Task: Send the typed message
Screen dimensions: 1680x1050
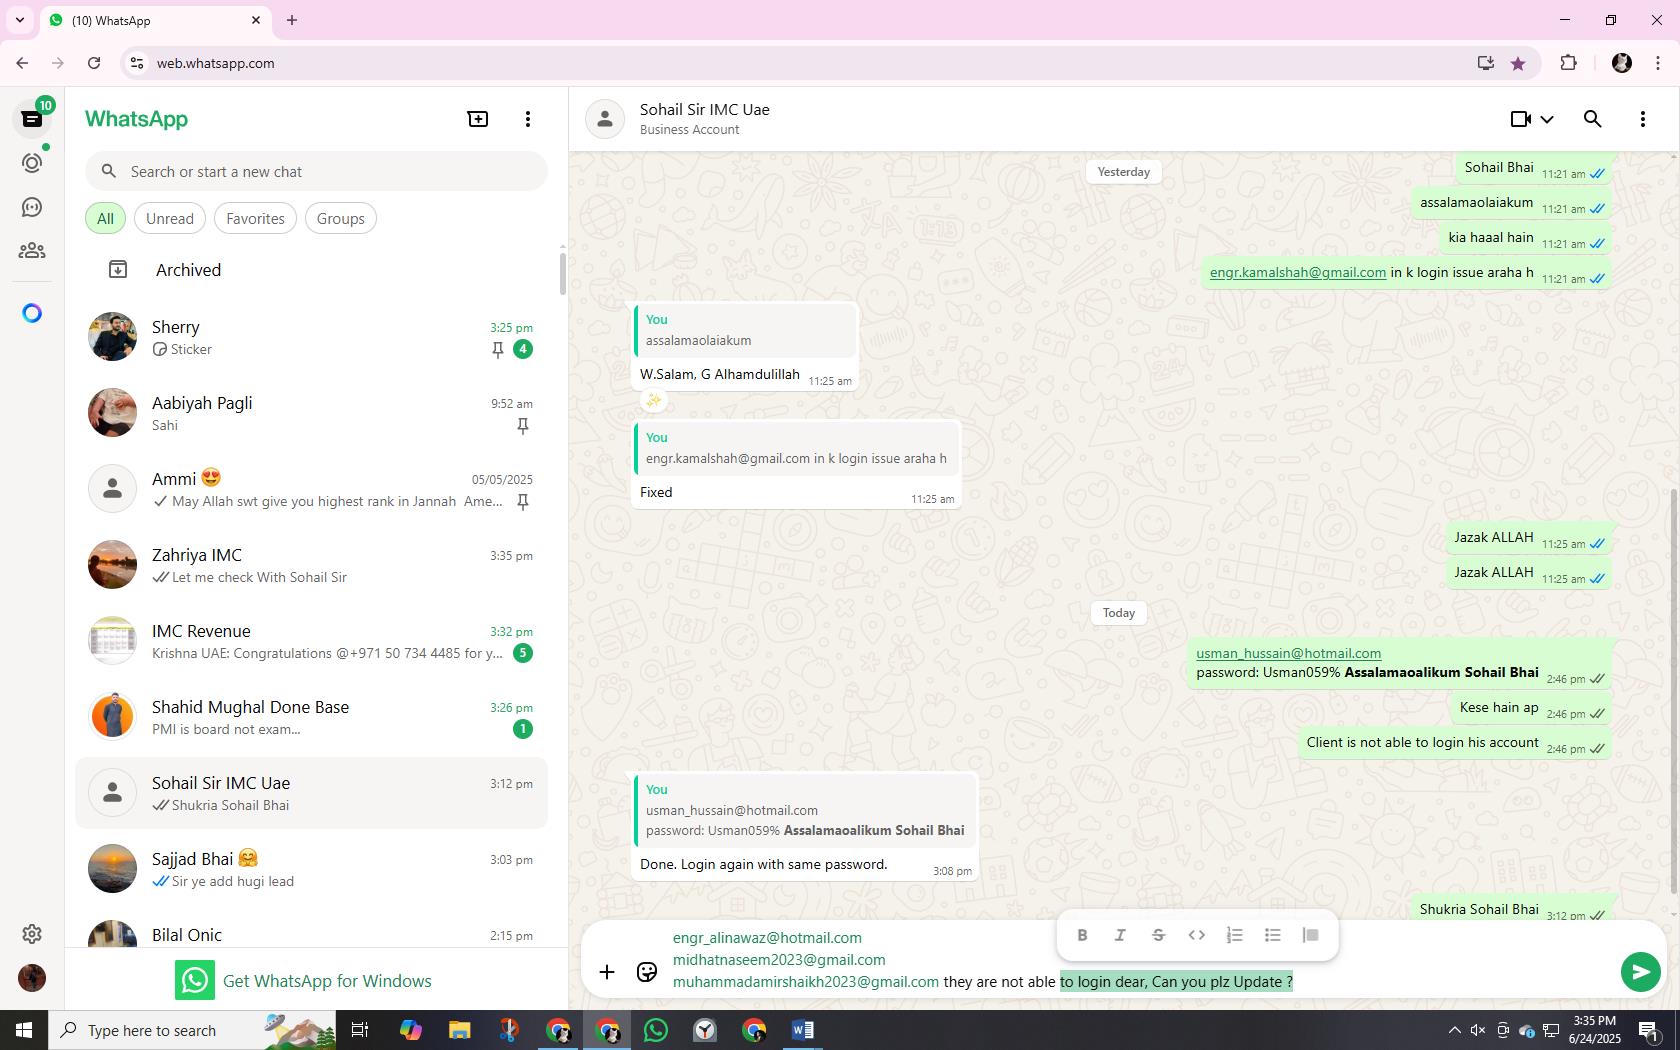Action: [1640, 971]
